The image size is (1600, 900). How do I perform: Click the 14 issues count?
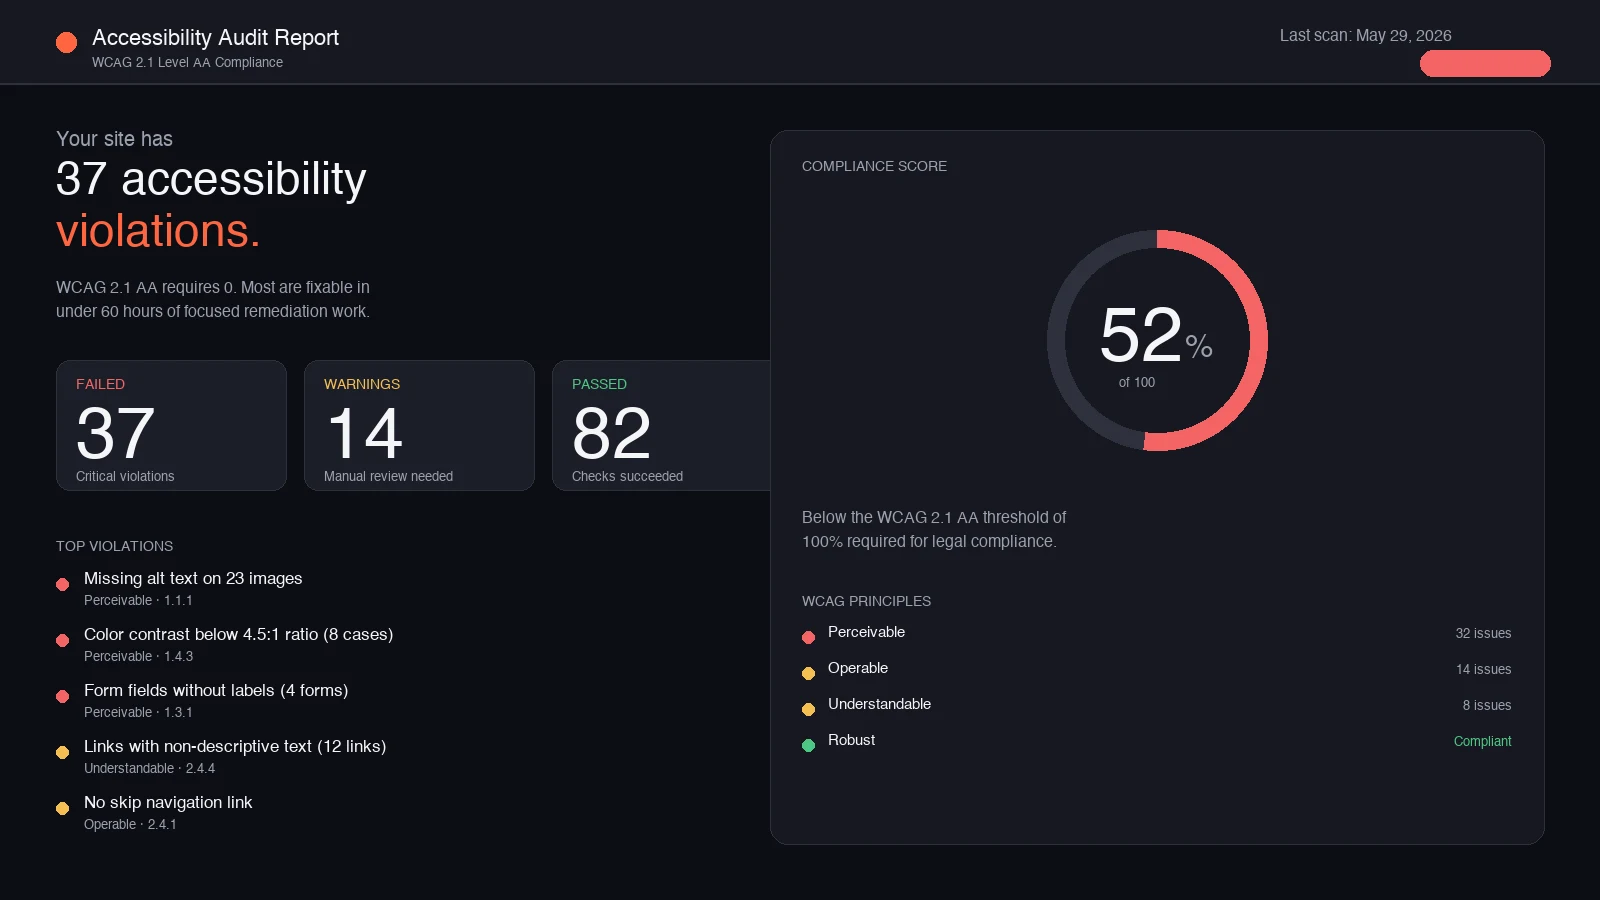click(x=1483, y=669)
